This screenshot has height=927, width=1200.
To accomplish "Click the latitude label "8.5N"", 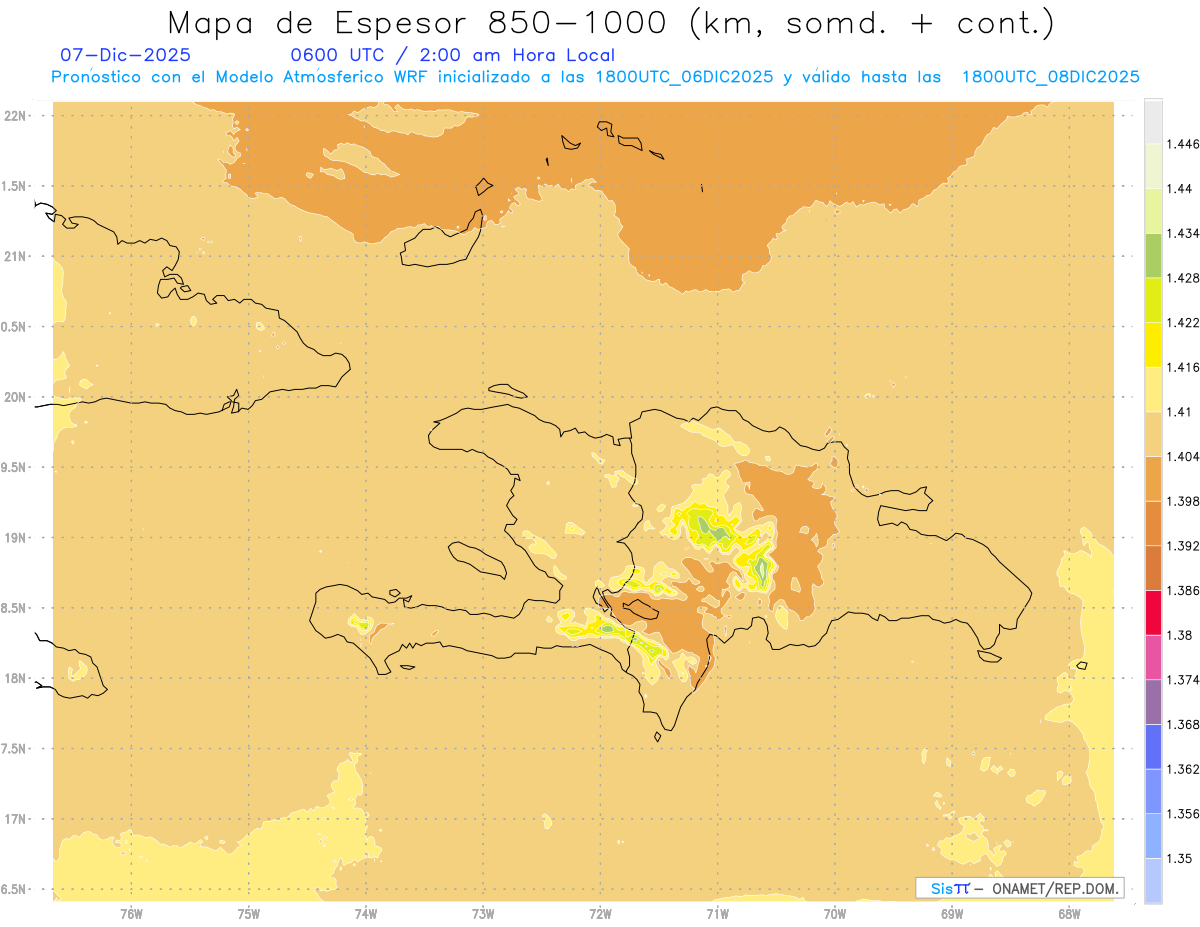I will tap(14, 608).
